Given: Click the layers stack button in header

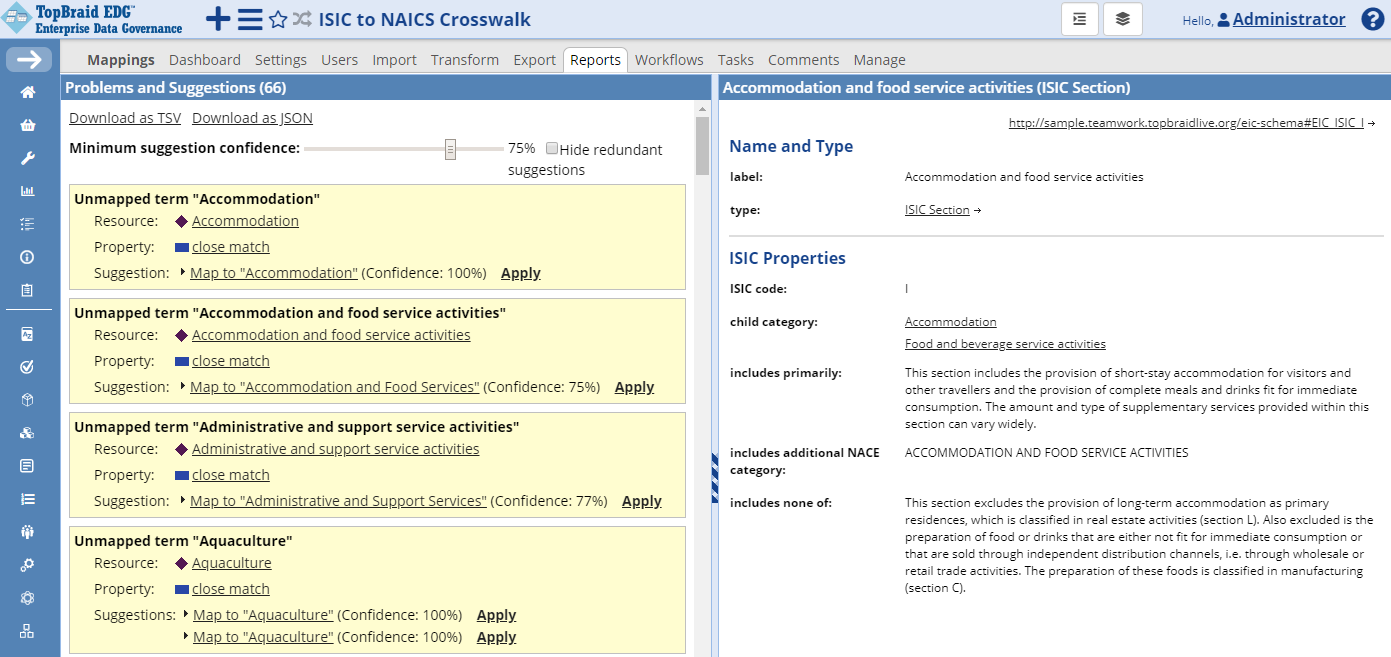Looking at the screenshot, I should (x=1123, y=19).
